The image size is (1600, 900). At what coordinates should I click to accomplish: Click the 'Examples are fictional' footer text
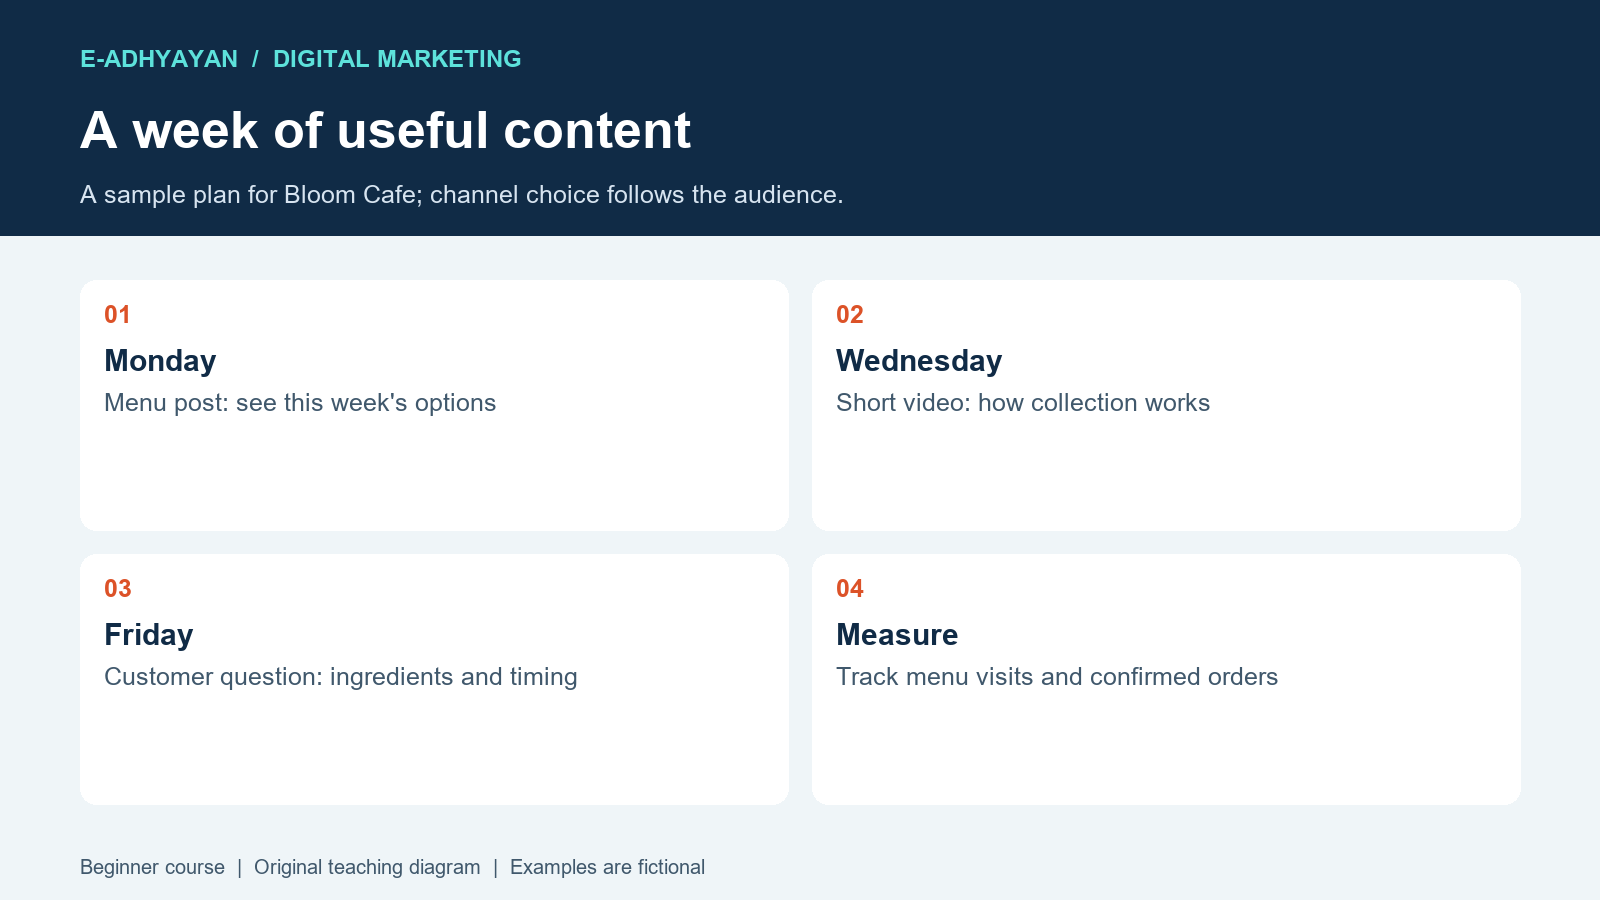coord(607,867)
